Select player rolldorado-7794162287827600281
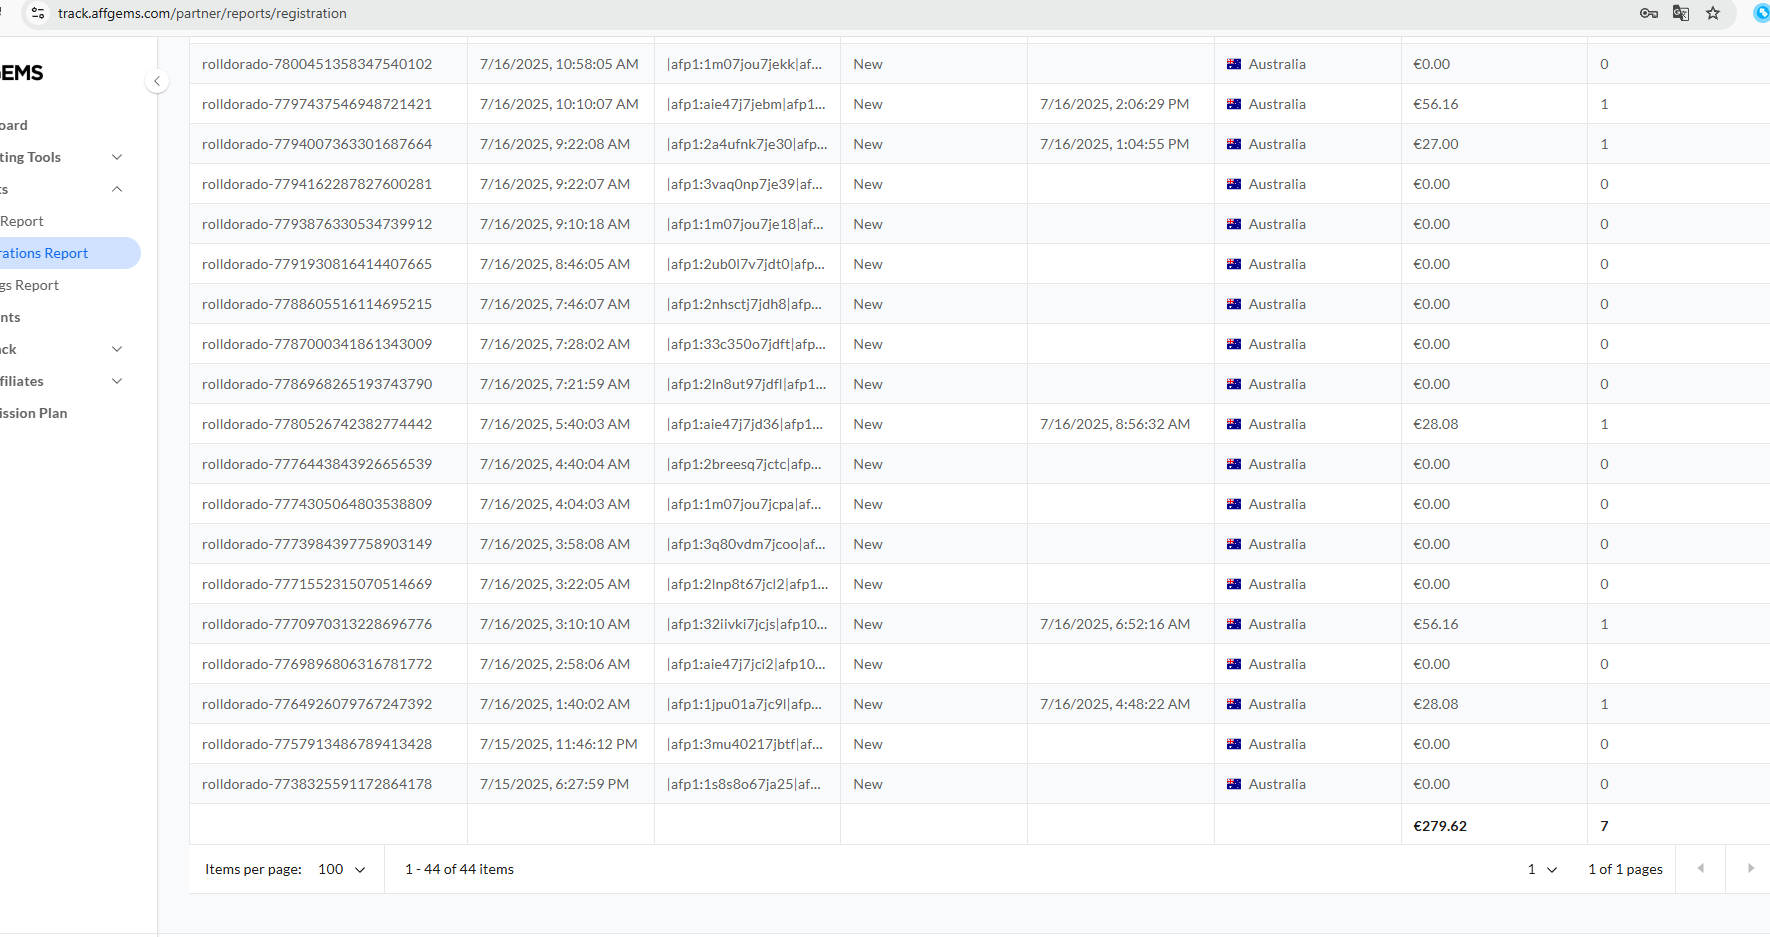1770x937 pixels. click(x=317, y=184)
